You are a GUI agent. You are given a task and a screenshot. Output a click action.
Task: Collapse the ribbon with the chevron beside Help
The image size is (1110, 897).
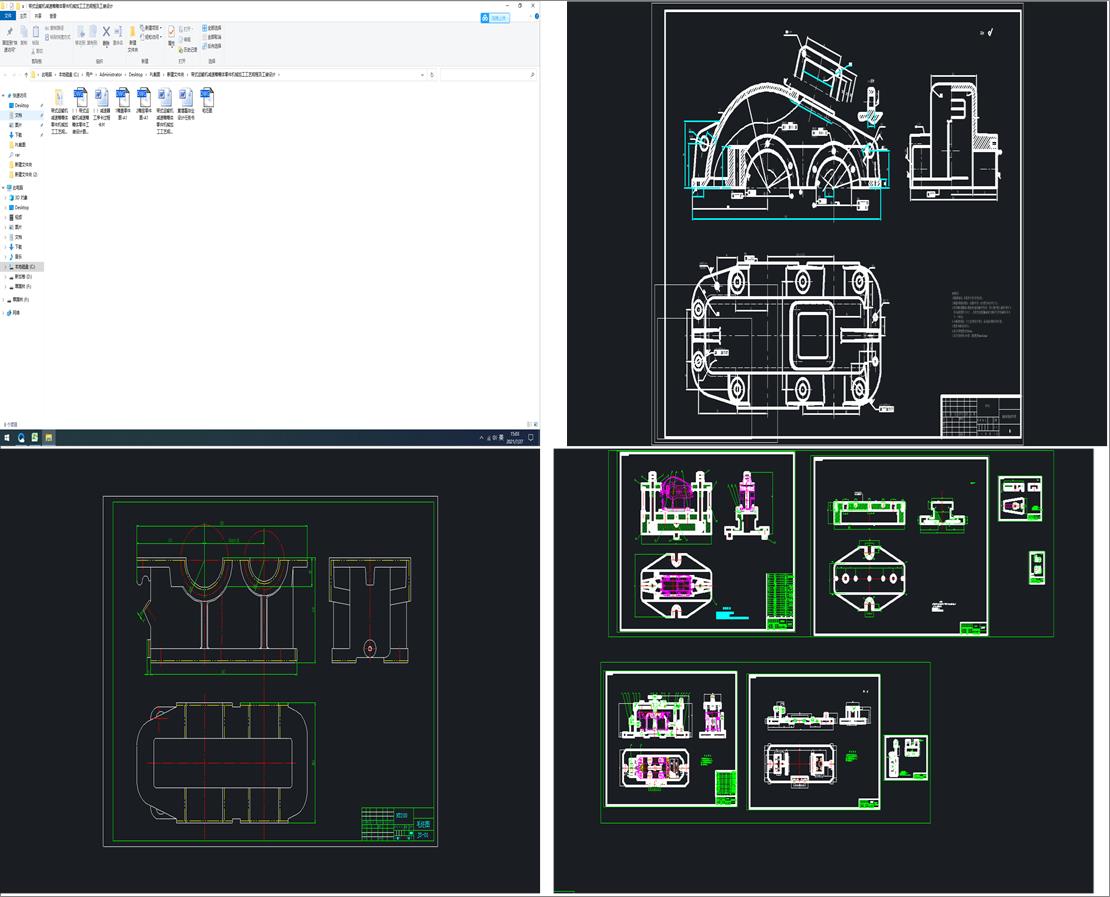pyautogui.click(x=530, y=16)
